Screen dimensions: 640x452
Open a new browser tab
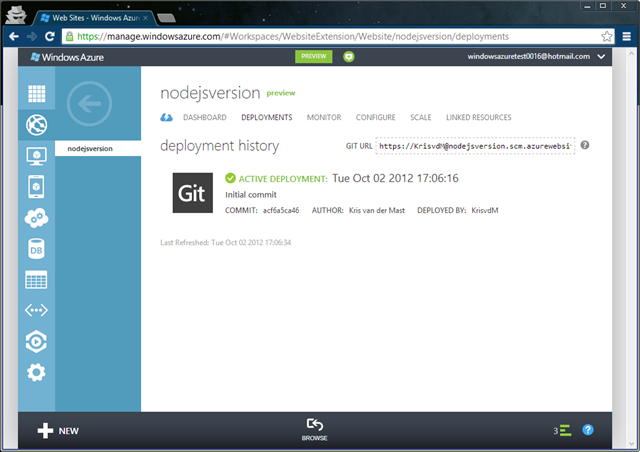click(x=166, y=18)
